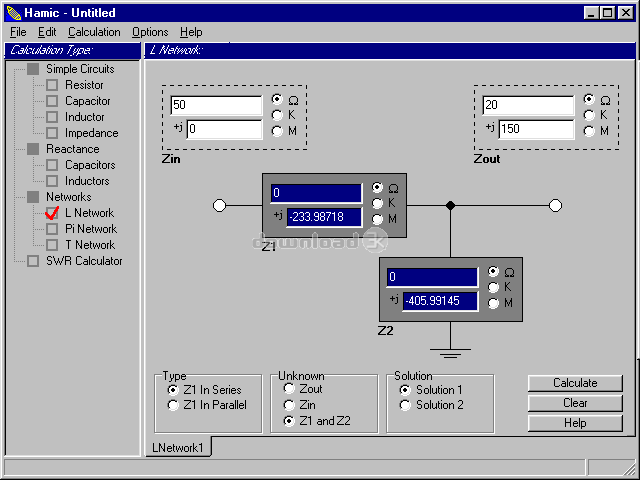Check the Pi Network box
The height and width of the screenshot is (480, 640).
click(x=52, y=229)
